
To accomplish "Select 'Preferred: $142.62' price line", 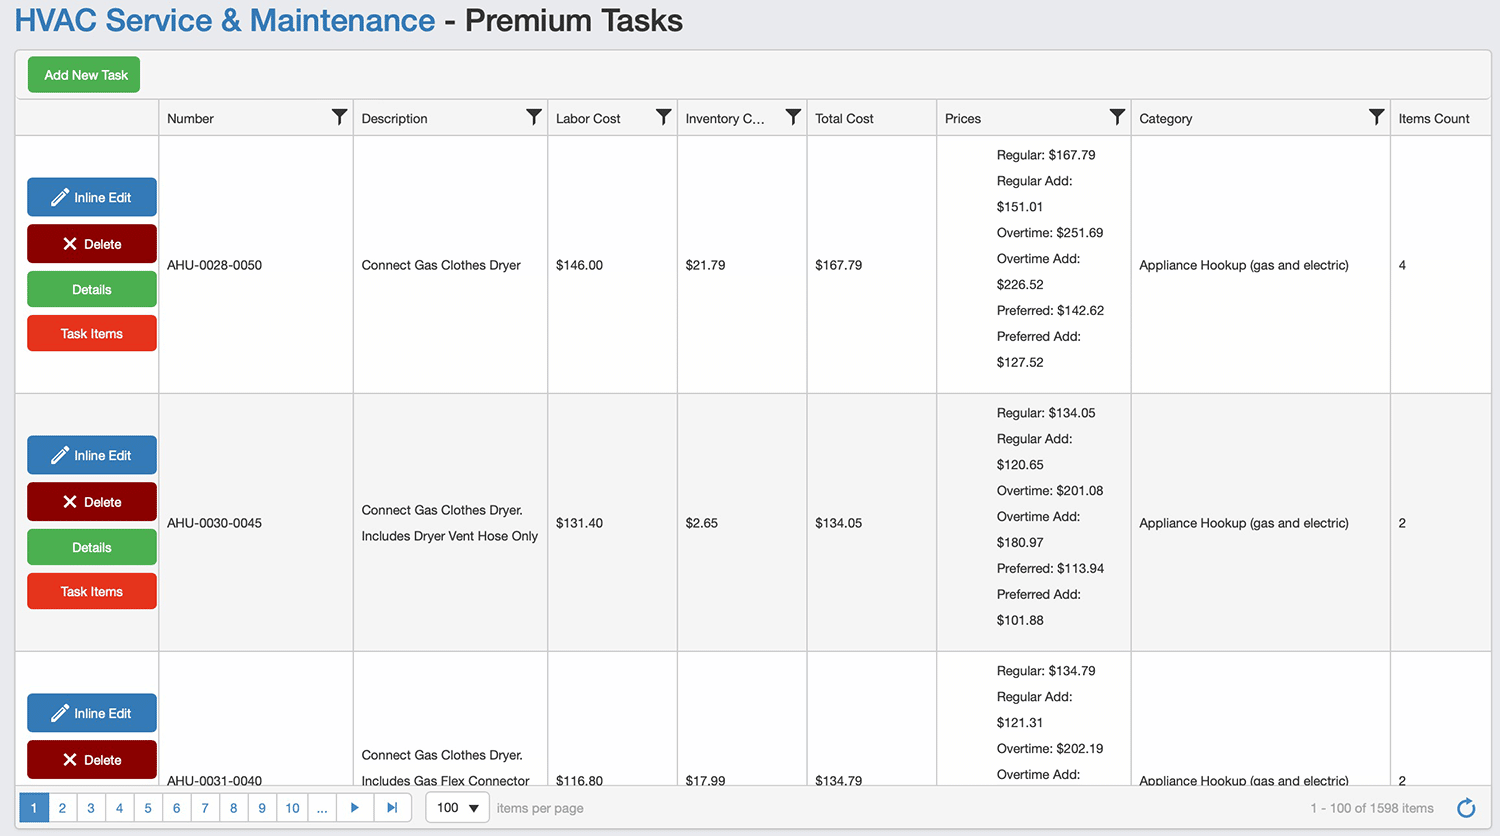I will [1050, 311].
